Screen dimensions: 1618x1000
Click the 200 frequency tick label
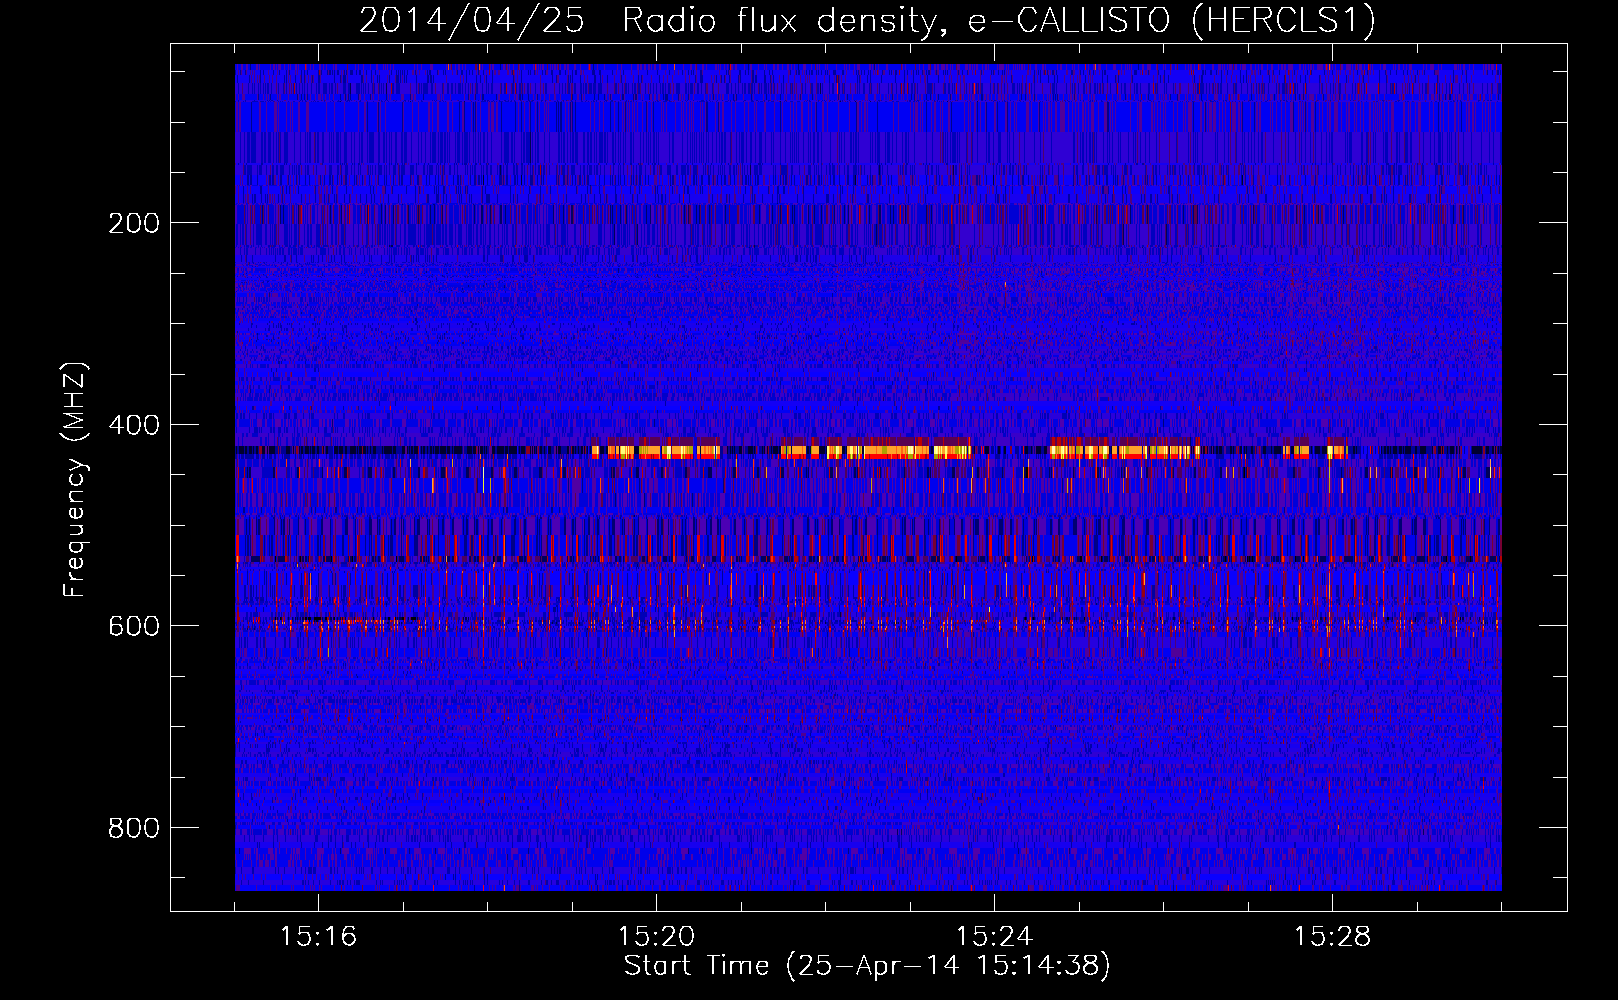pos(134,223)
